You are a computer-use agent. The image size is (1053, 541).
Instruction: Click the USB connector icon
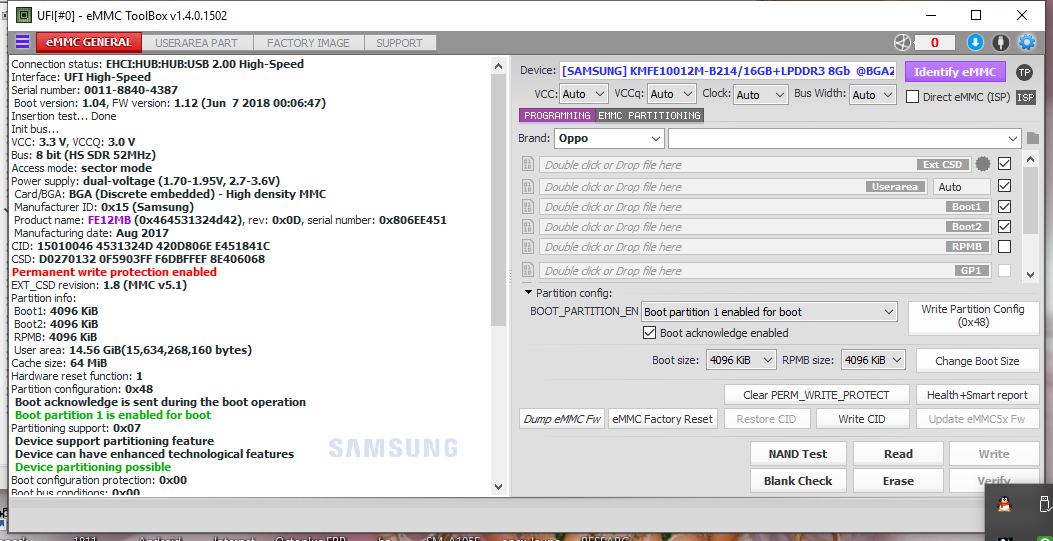point(1000,42)
